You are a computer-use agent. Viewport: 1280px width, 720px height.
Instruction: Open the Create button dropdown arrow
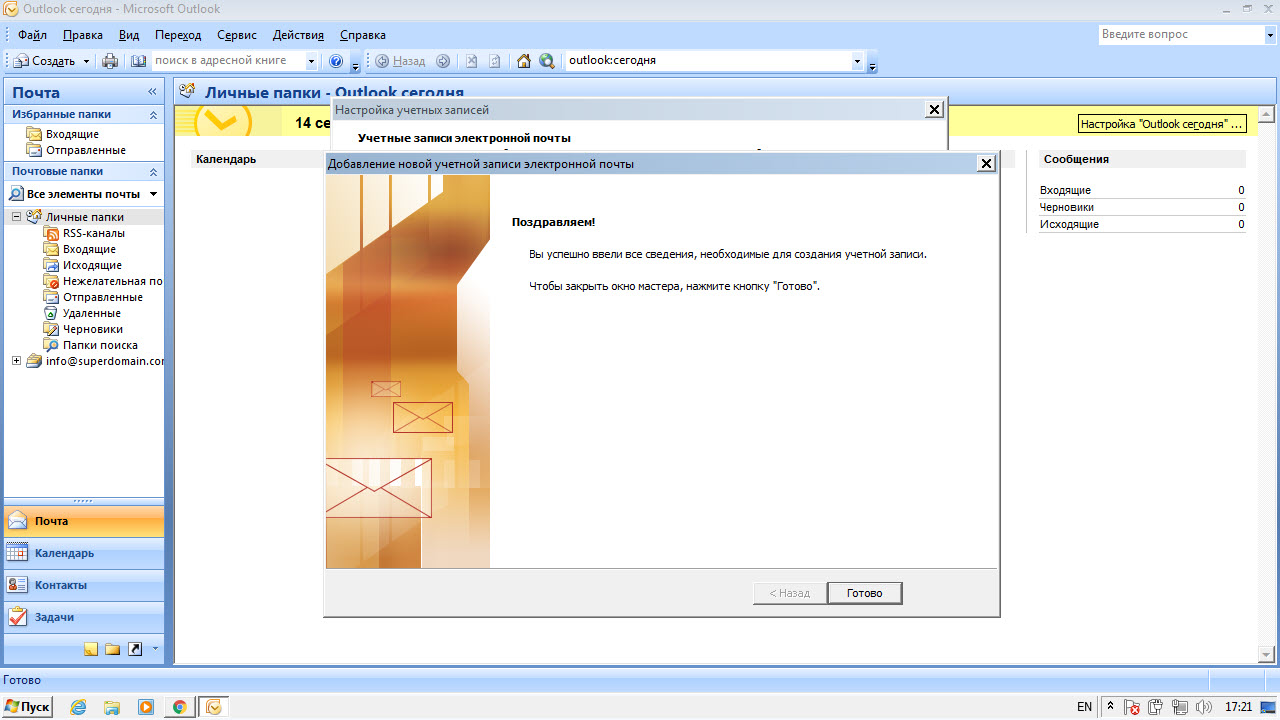(x=86, y=61)
